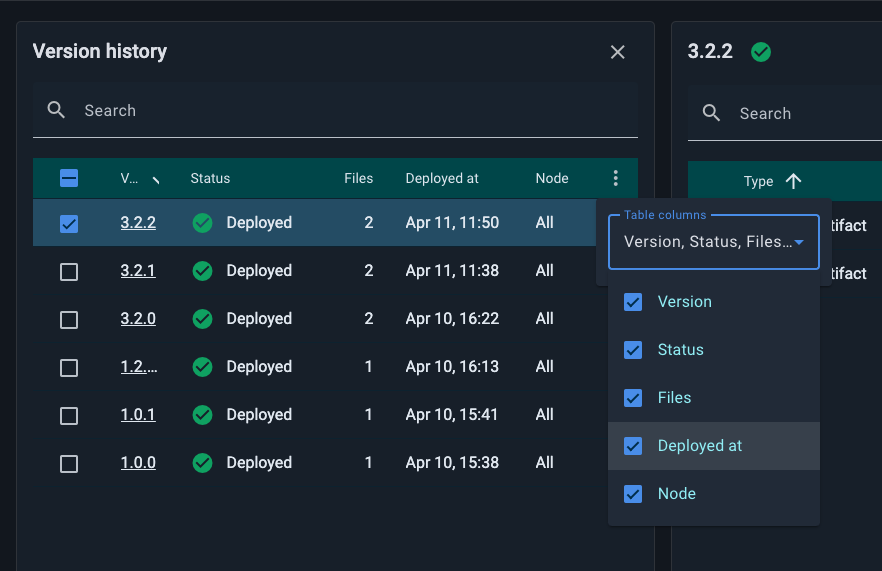The height and width of the screenshot is (571, 882).
Task: Click the green deployed icon for 1.0.0 row
Action: 202,462
